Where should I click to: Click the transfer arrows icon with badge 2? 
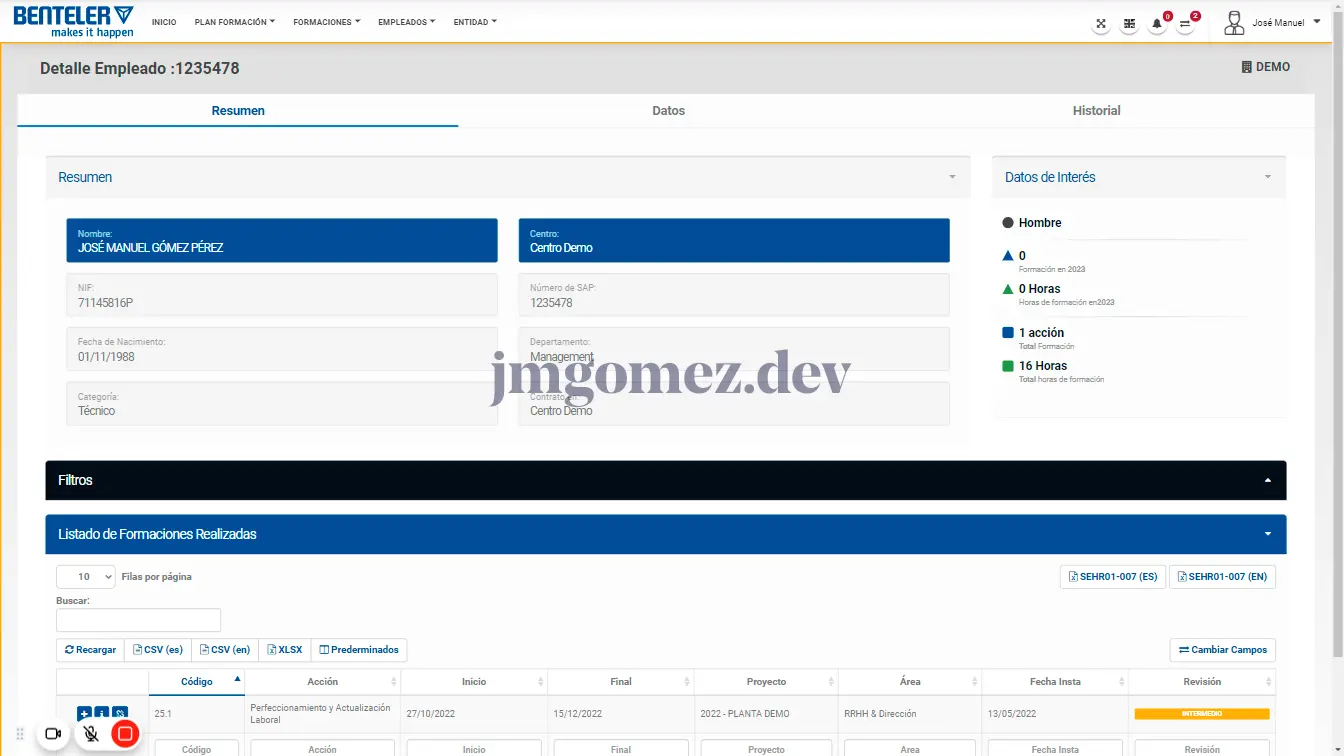1185,23
